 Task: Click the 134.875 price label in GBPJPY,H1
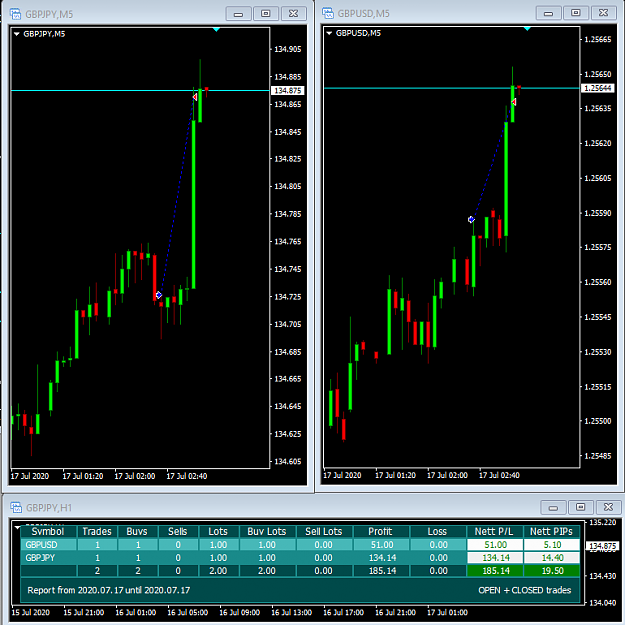click(602, 546)
